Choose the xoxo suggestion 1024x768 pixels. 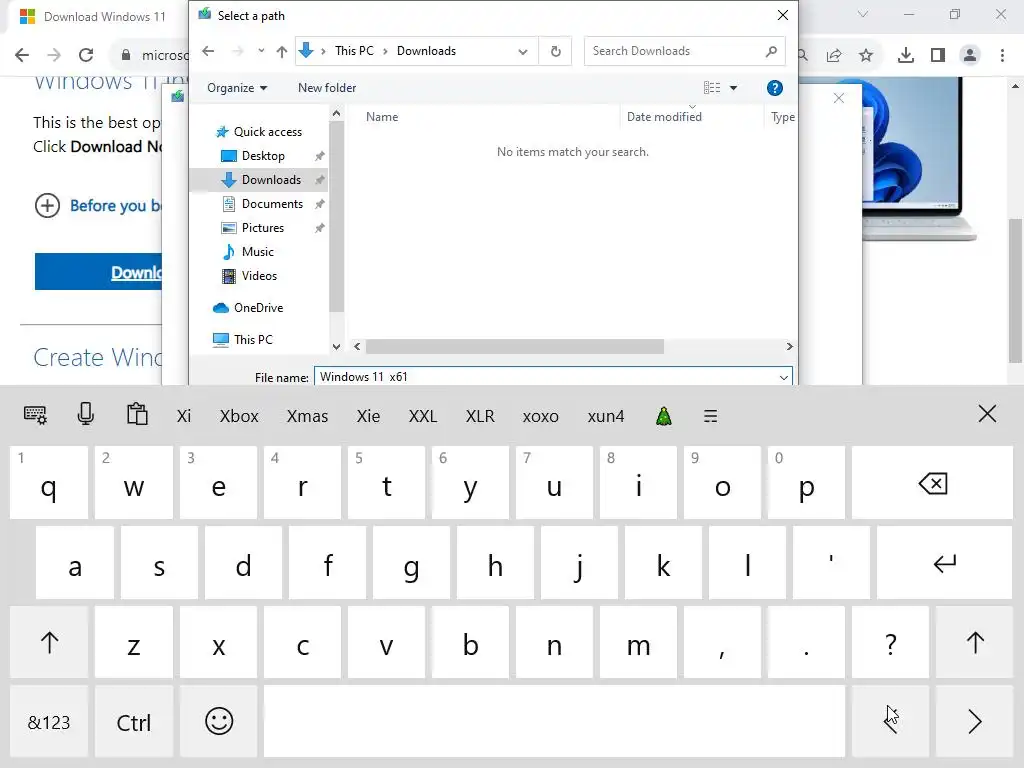(540, 416)
